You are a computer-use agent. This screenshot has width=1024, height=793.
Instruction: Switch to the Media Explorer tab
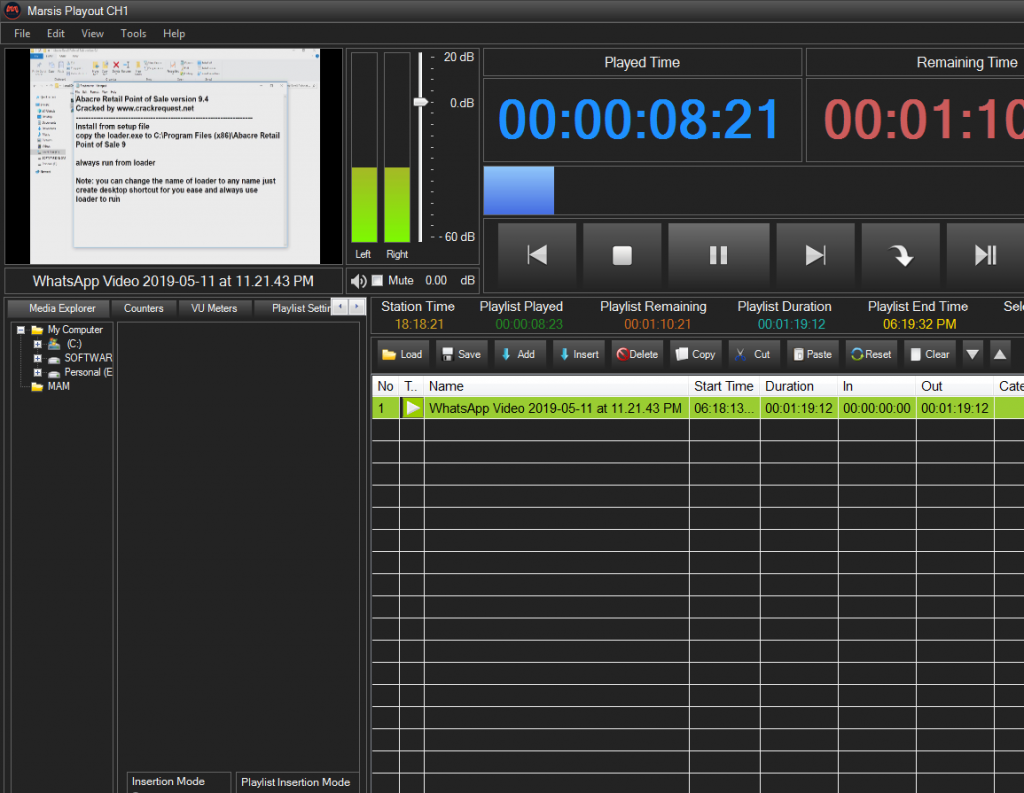62,308
